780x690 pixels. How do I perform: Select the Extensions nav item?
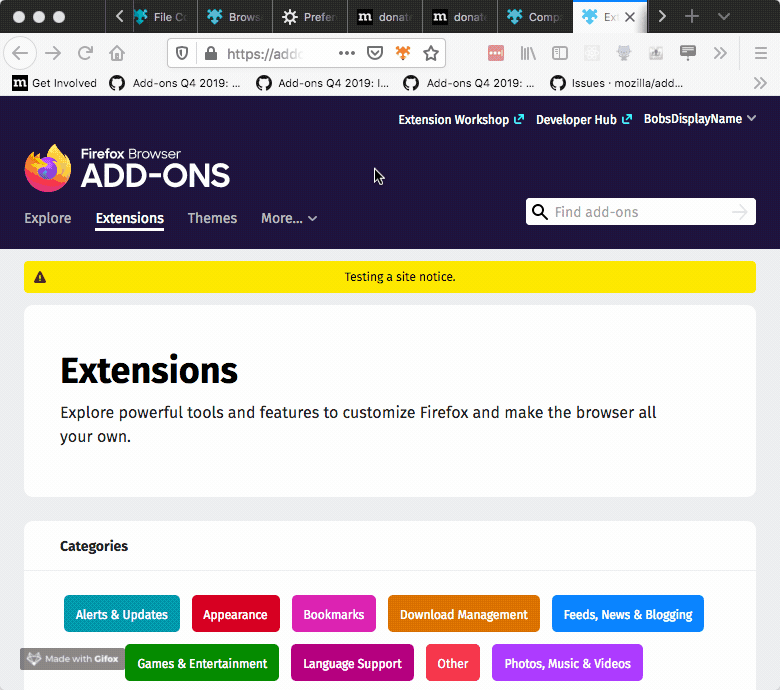[130, 218]
